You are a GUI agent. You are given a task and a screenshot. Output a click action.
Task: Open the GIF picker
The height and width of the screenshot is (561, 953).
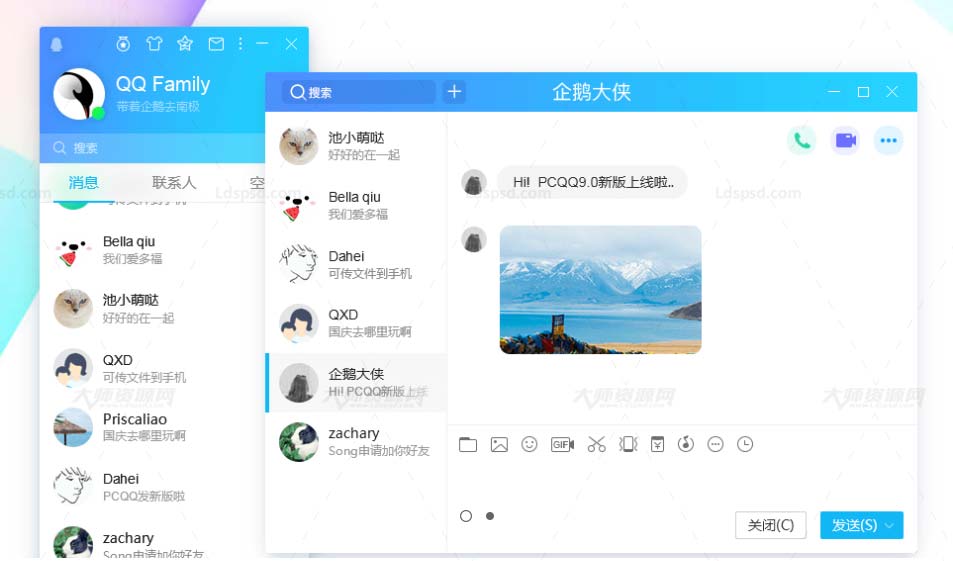pos(562,444)
